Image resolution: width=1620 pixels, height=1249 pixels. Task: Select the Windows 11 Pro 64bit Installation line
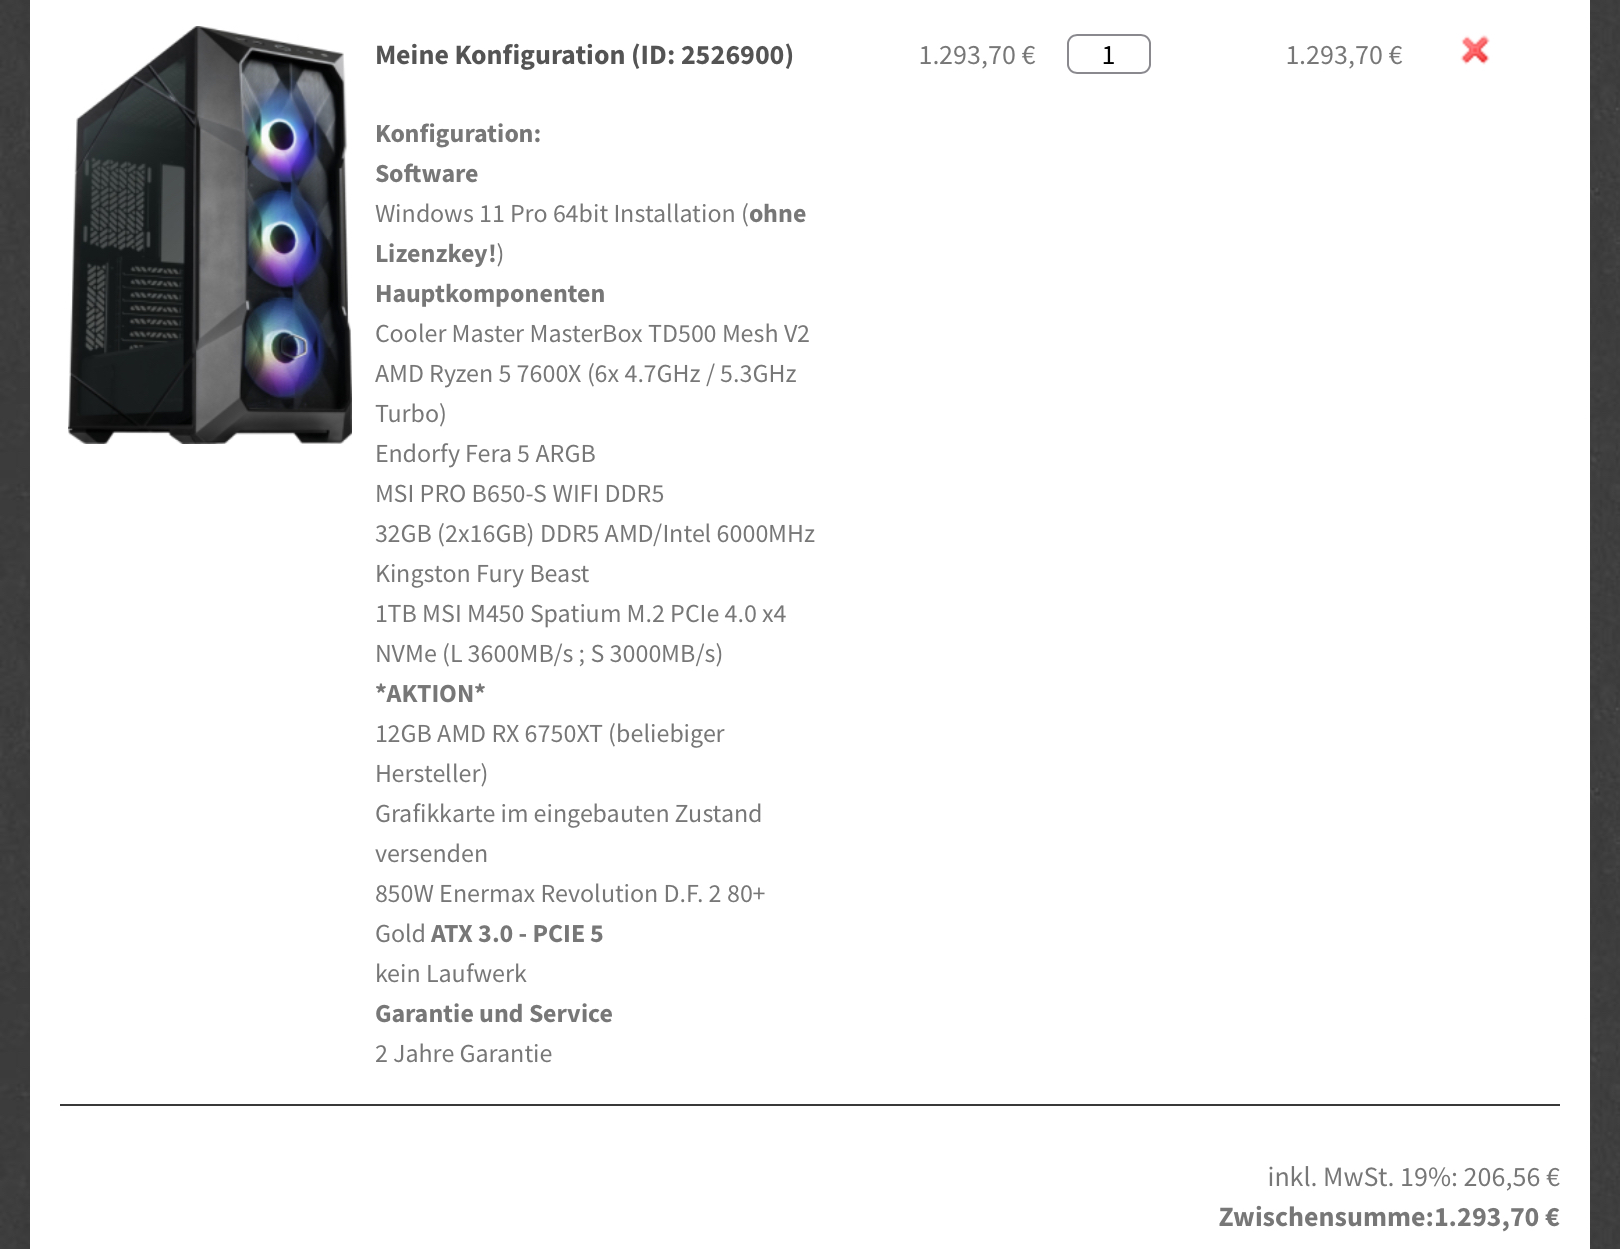click(x=591, y=234)
